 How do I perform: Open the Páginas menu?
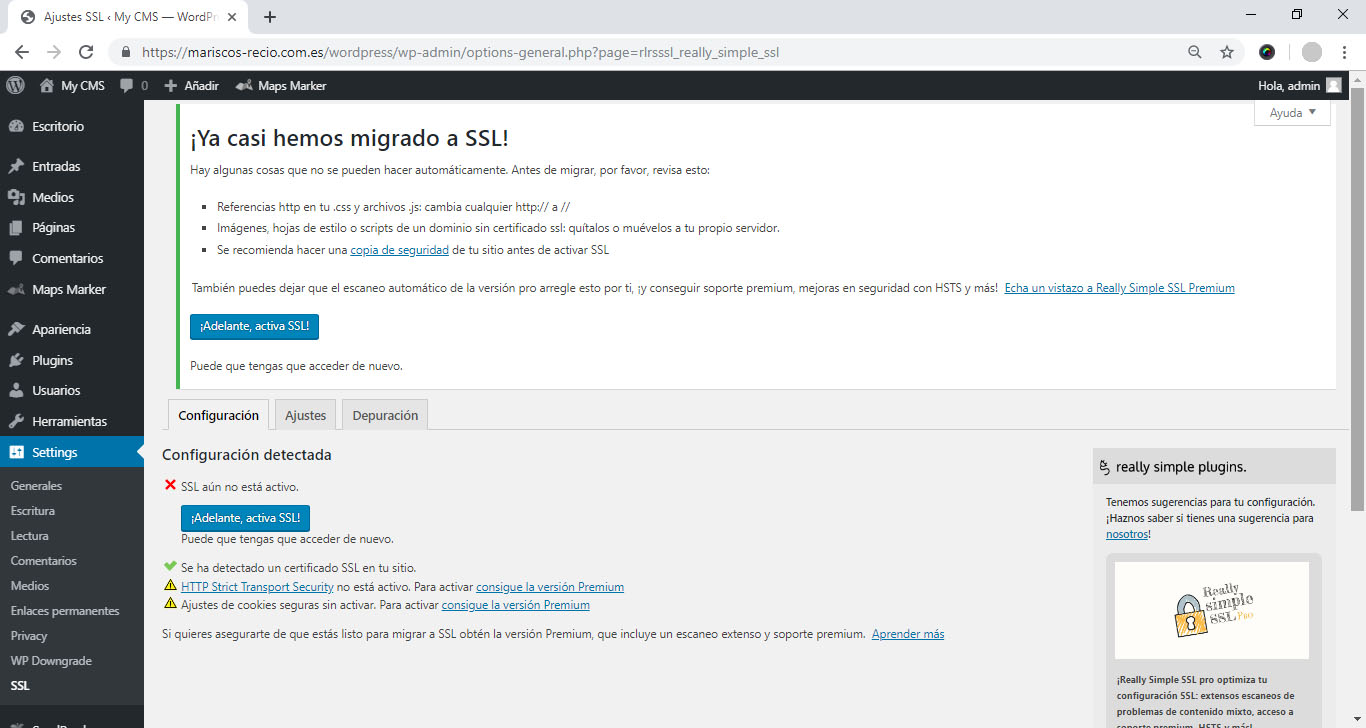coord(72,228)
